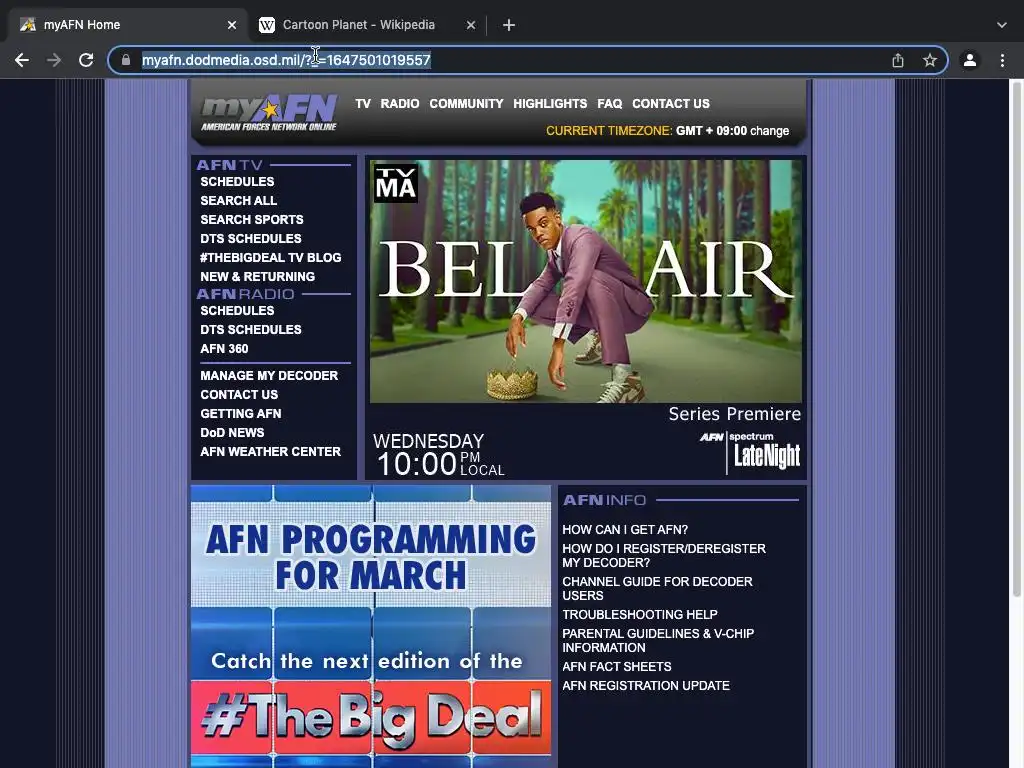Open NEW & RETURNING link
The width and height of the screenshot is (1024, 768).
click(257, 276)
